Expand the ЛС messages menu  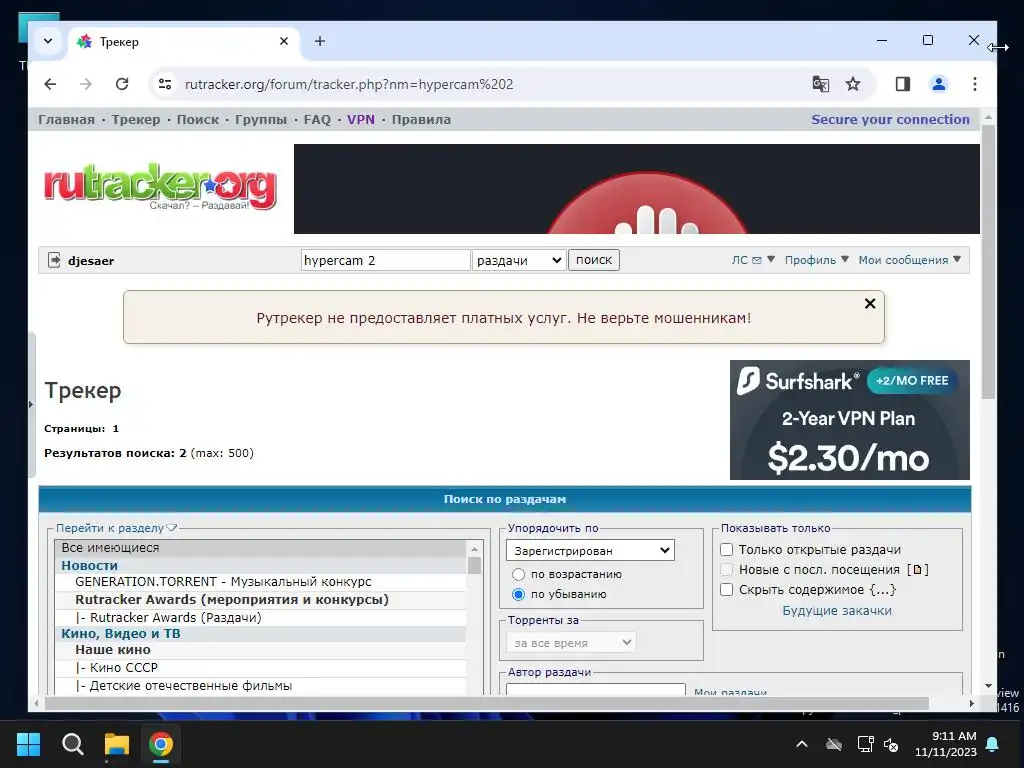coord(753,260)
